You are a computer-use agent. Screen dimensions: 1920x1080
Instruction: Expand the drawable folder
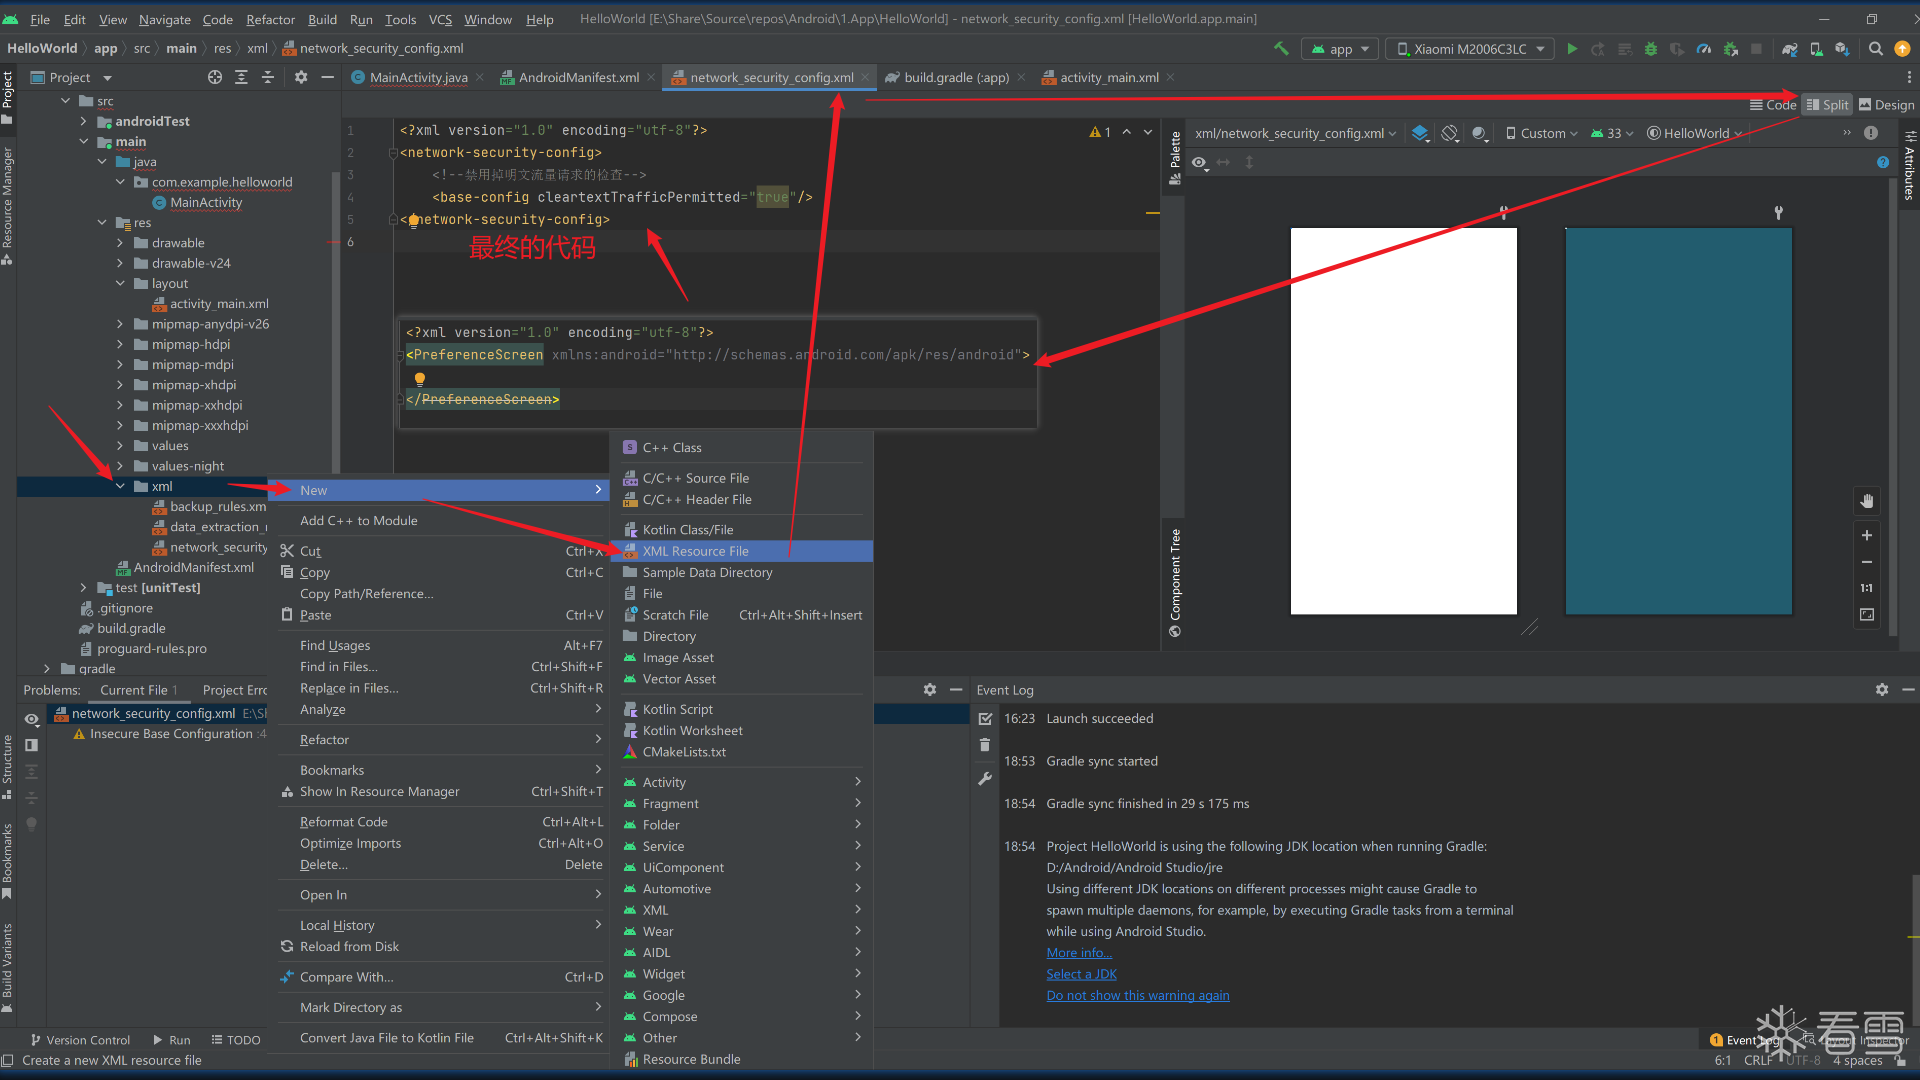pyautogui.click(x=120, y=243)
